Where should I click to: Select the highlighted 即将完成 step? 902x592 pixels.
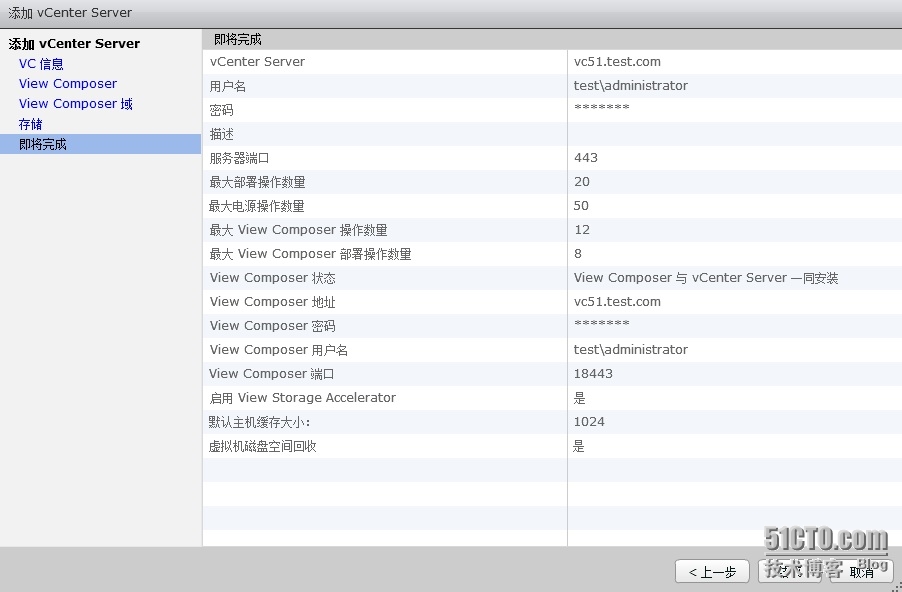[100, 144]
